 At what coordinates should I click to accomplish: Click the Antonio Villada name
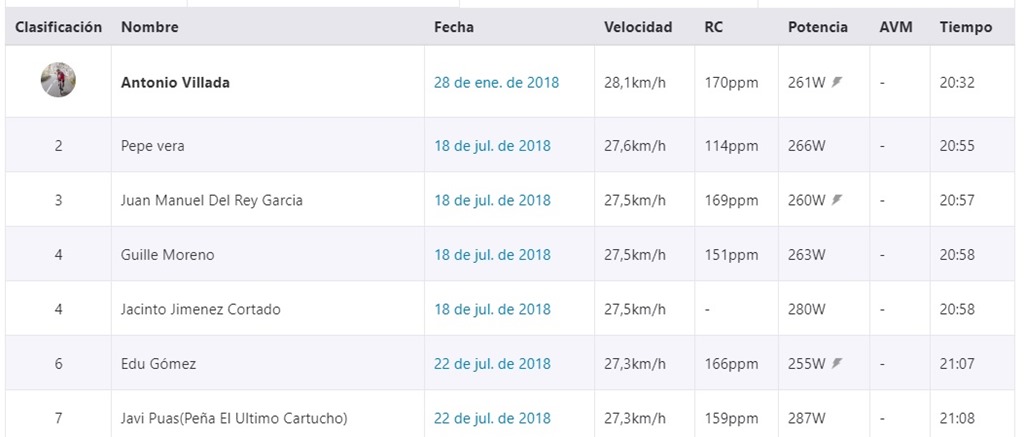tap(175, 83)
